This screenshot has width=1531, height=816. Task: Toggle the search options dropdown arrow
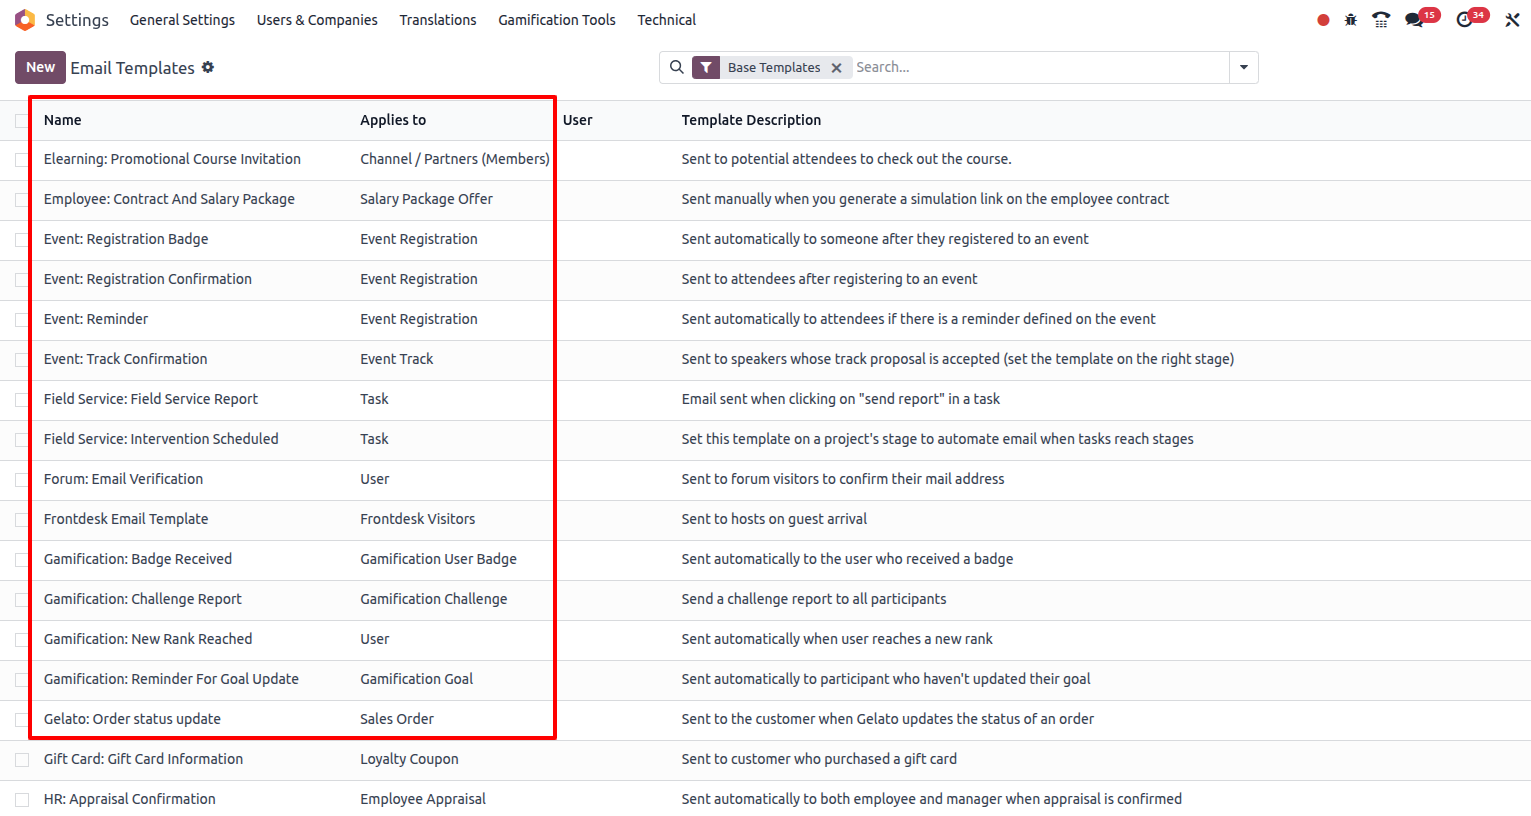point(1244,67)
